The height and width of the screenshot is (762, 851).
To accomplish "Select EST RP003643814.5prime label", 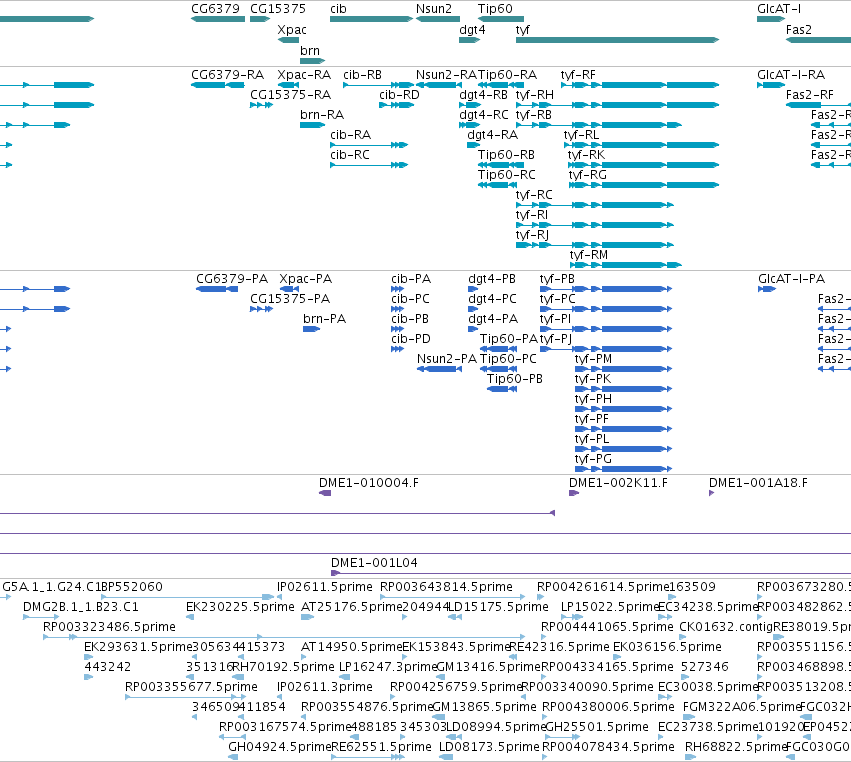I will pos(446,587).
